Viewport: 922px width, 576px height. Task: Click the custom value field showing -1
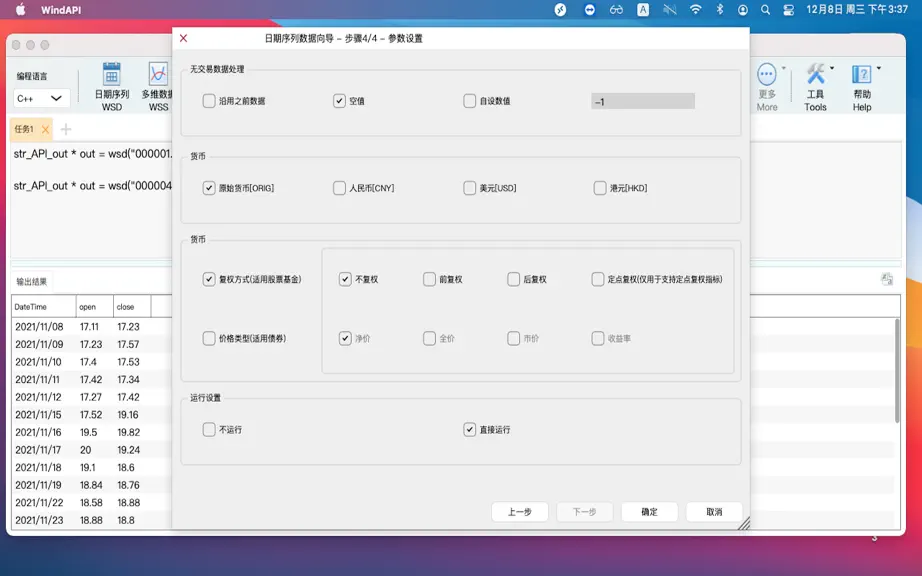coord(643,101)
